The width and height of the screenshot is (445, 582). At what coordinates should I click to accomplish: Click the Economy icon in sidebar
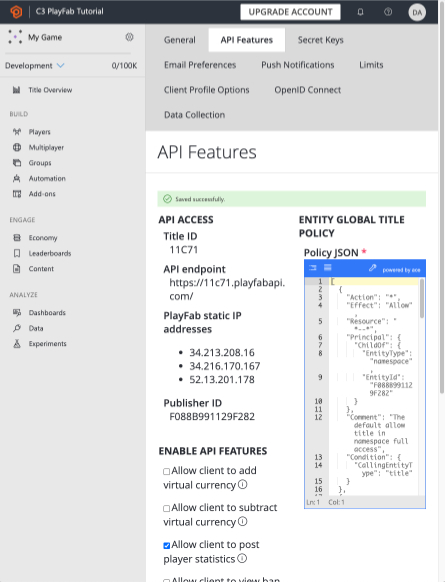pyautogui.click(x=17, y=238)
